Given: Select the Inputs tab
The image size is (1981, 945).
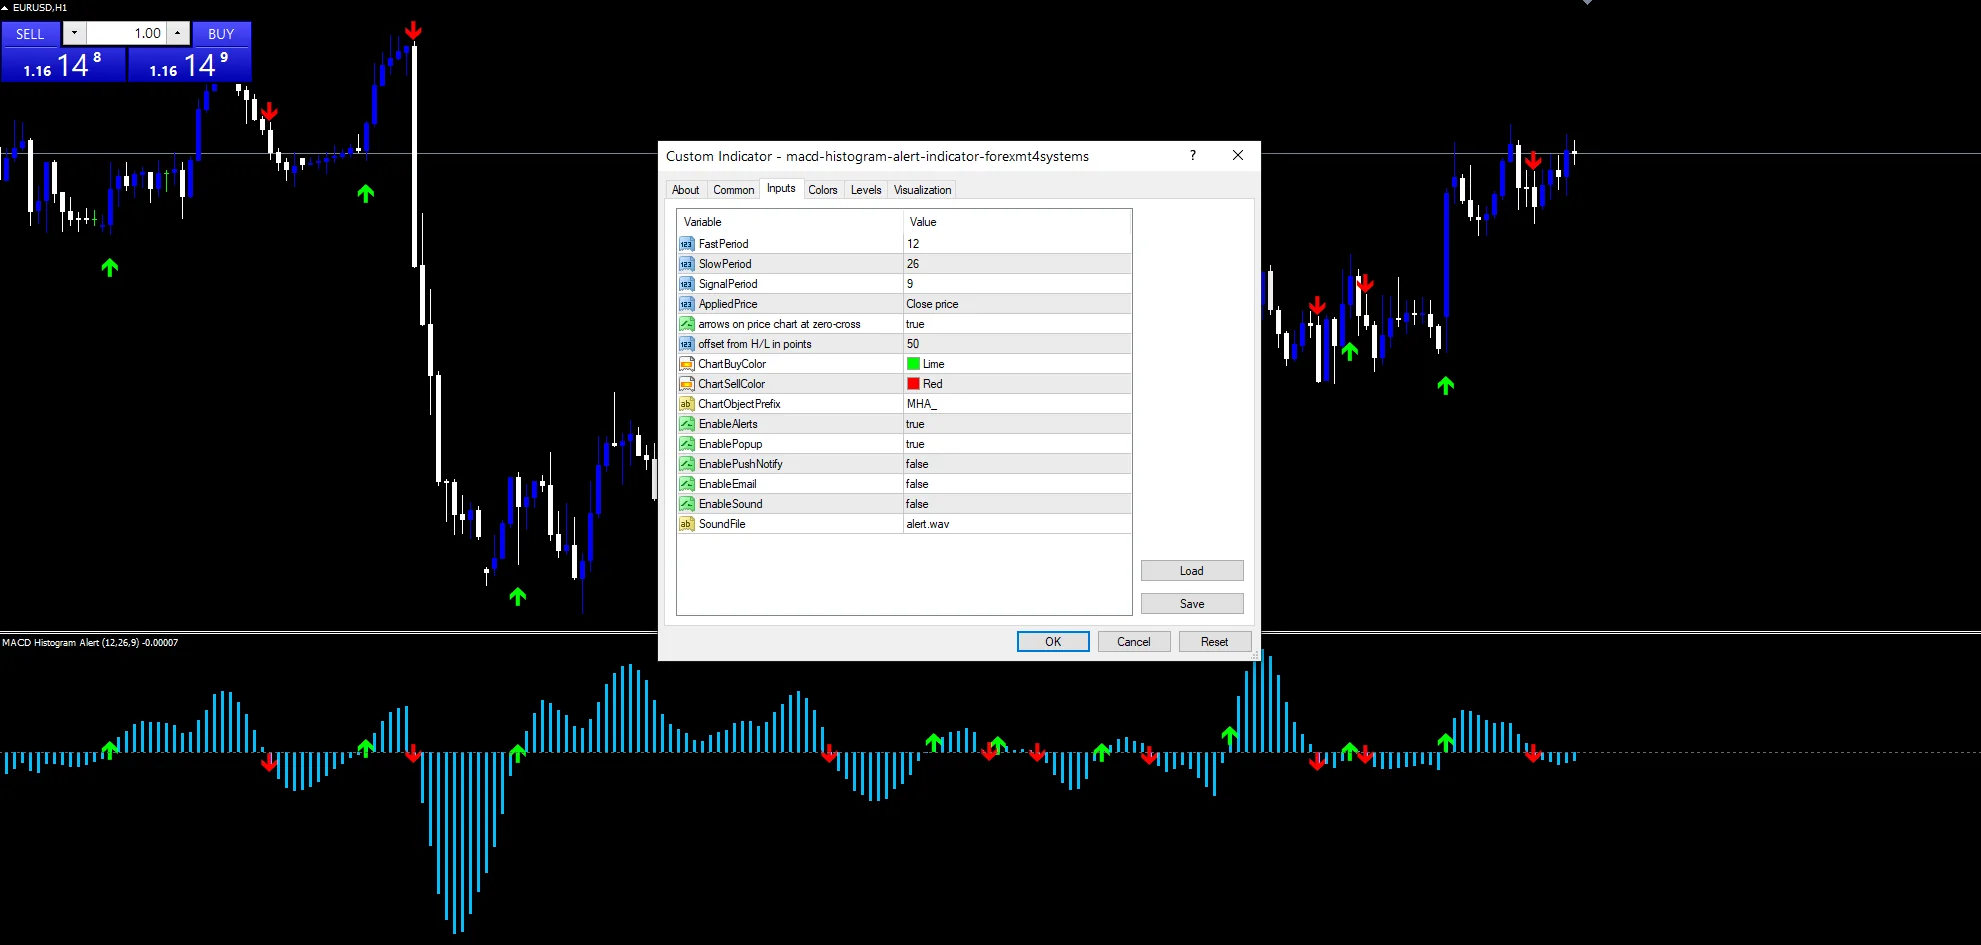Looking at the screenshot, I should pos(781,188).
